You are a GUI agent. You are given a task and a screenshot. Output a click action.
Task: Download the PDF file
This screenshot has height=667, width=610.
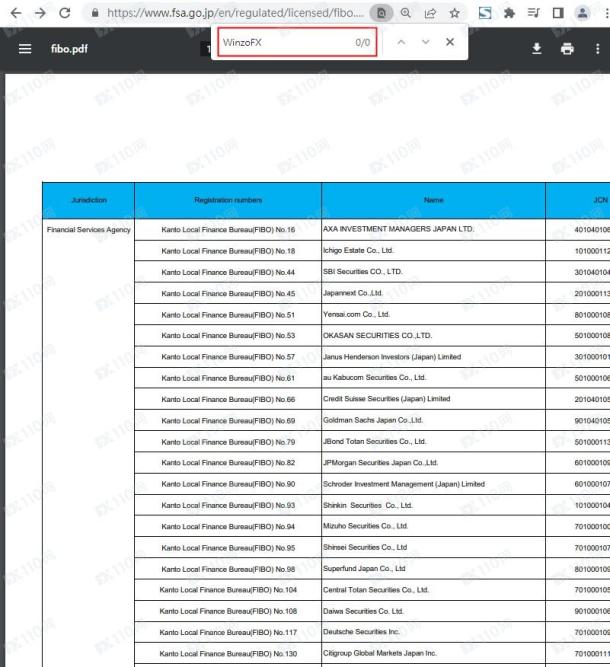tap(537, 49)
